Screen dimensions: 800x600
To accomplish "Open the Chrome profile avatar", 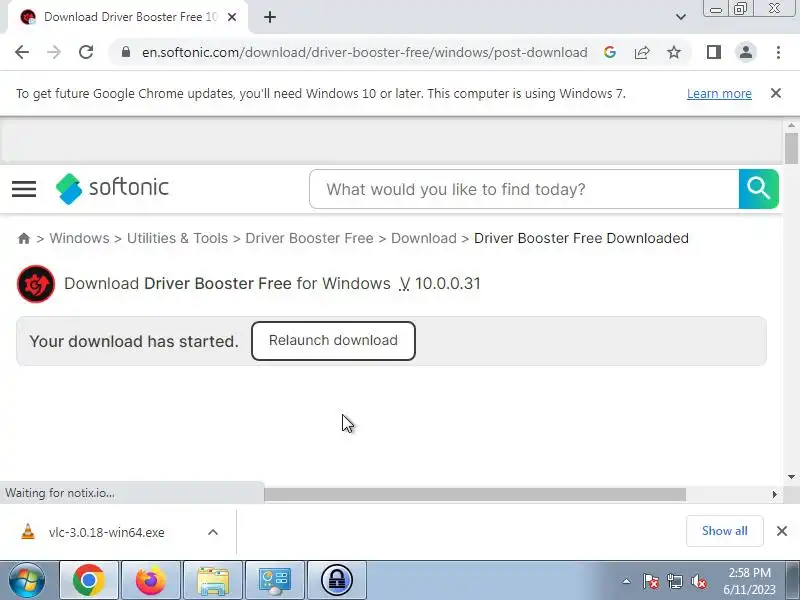I will (x=746, y=52).
